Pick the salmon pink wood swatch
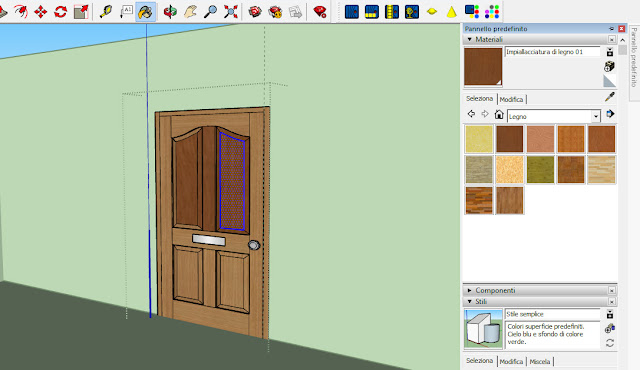640x370 pixels. (540, 139)
